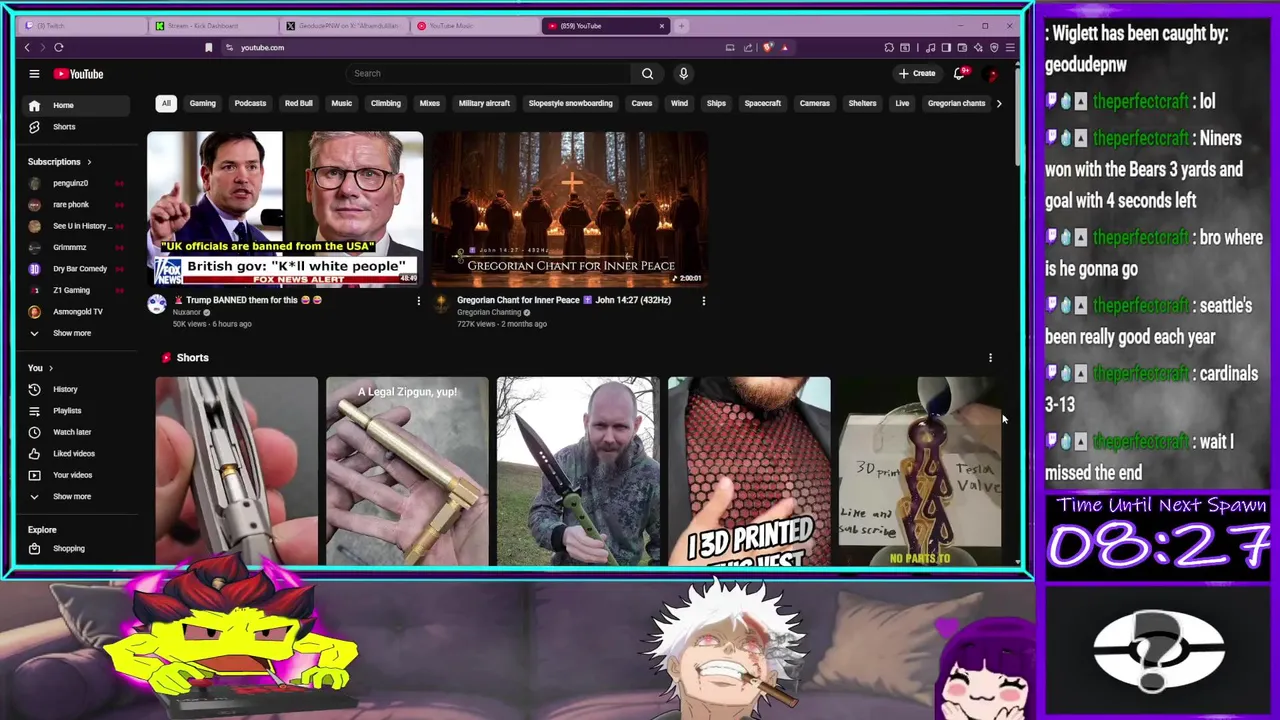1280x720 pixels.
Task: Select the All filter chip
Action: point(166,103)
